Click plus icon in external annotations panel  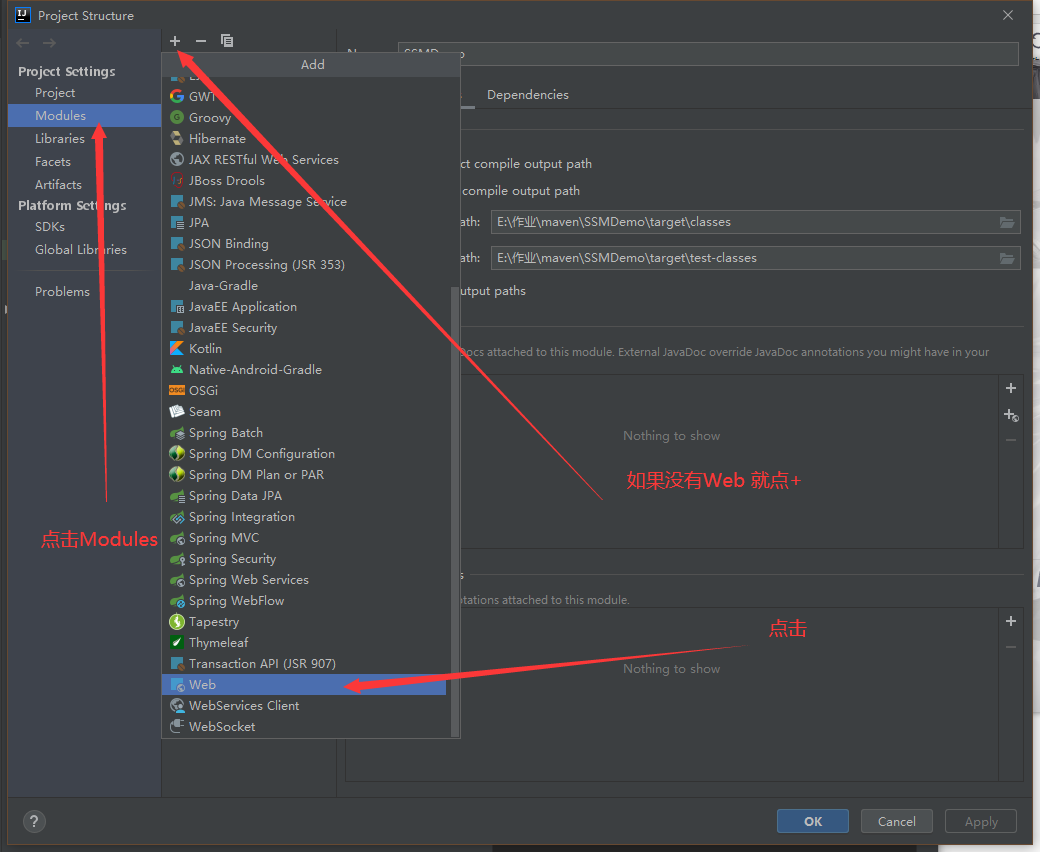(x=1011, y=621)
